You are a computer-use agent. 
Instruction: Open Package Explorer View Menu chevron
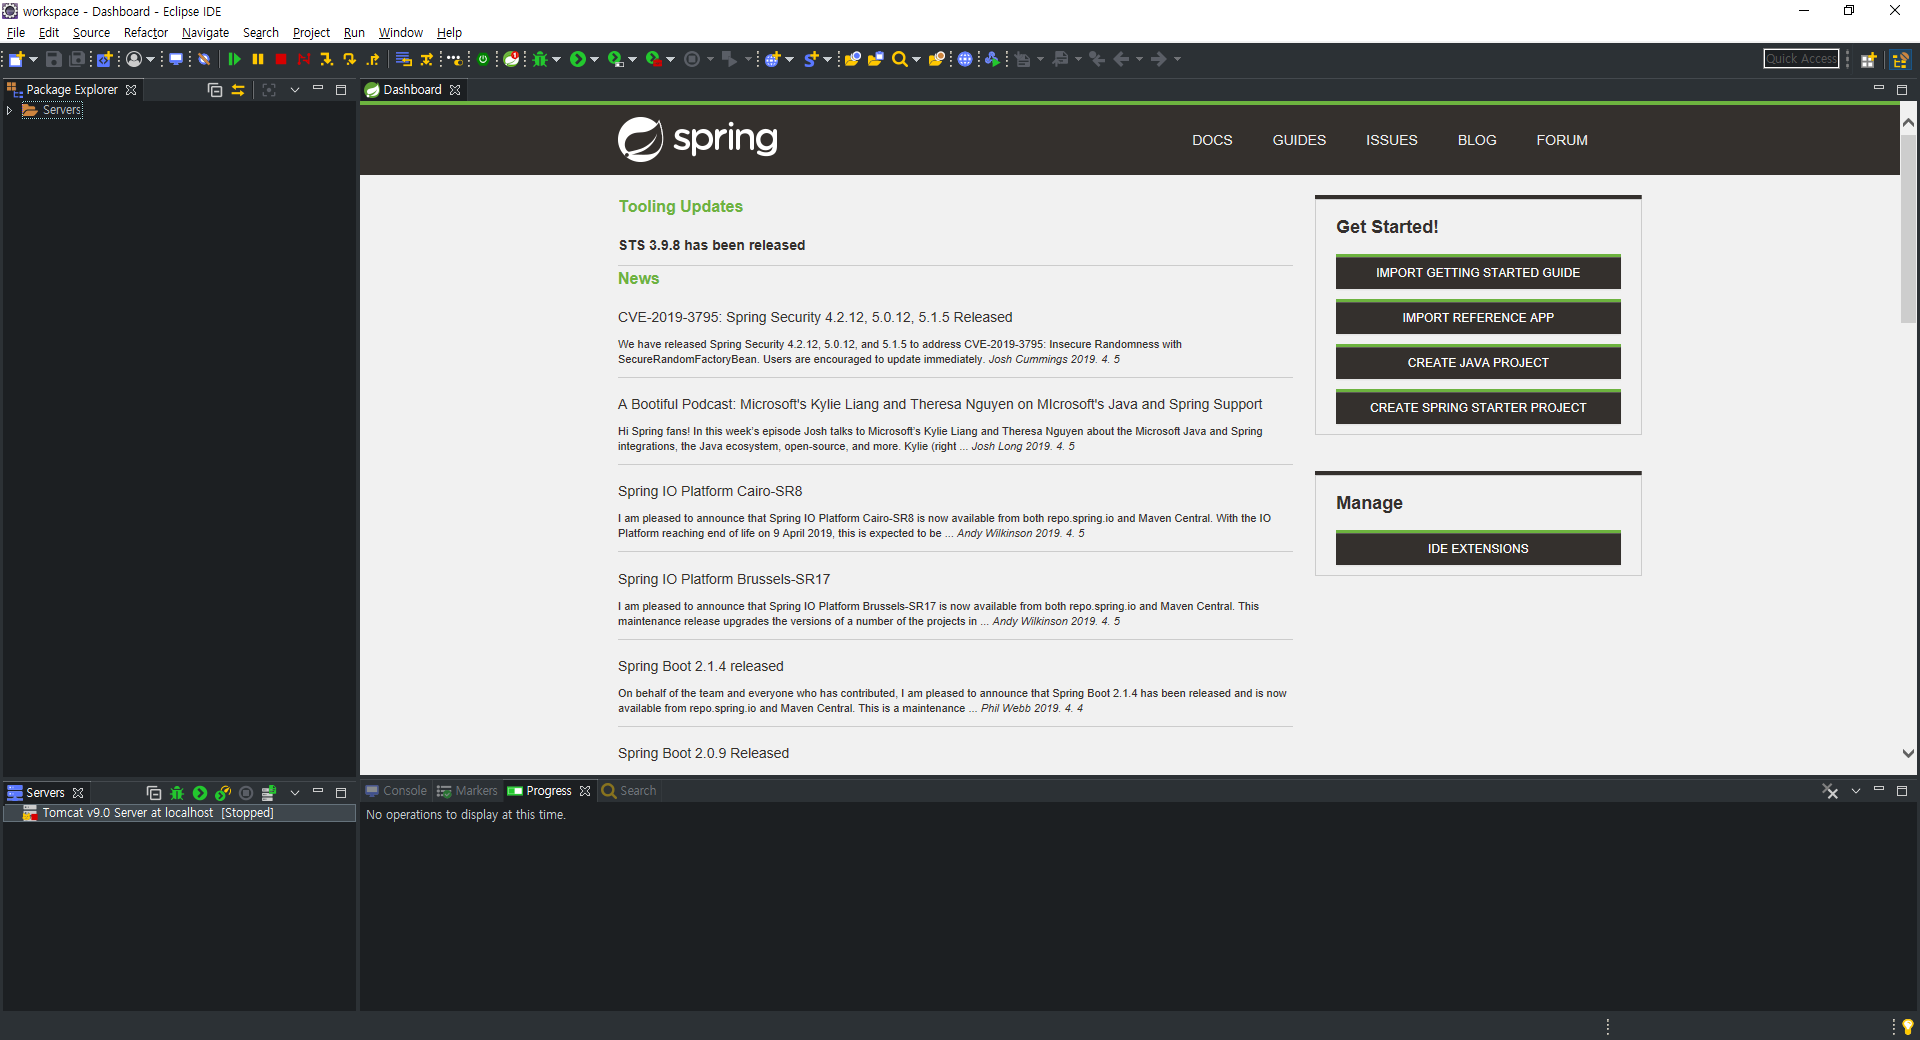click(x=295, y=90)
